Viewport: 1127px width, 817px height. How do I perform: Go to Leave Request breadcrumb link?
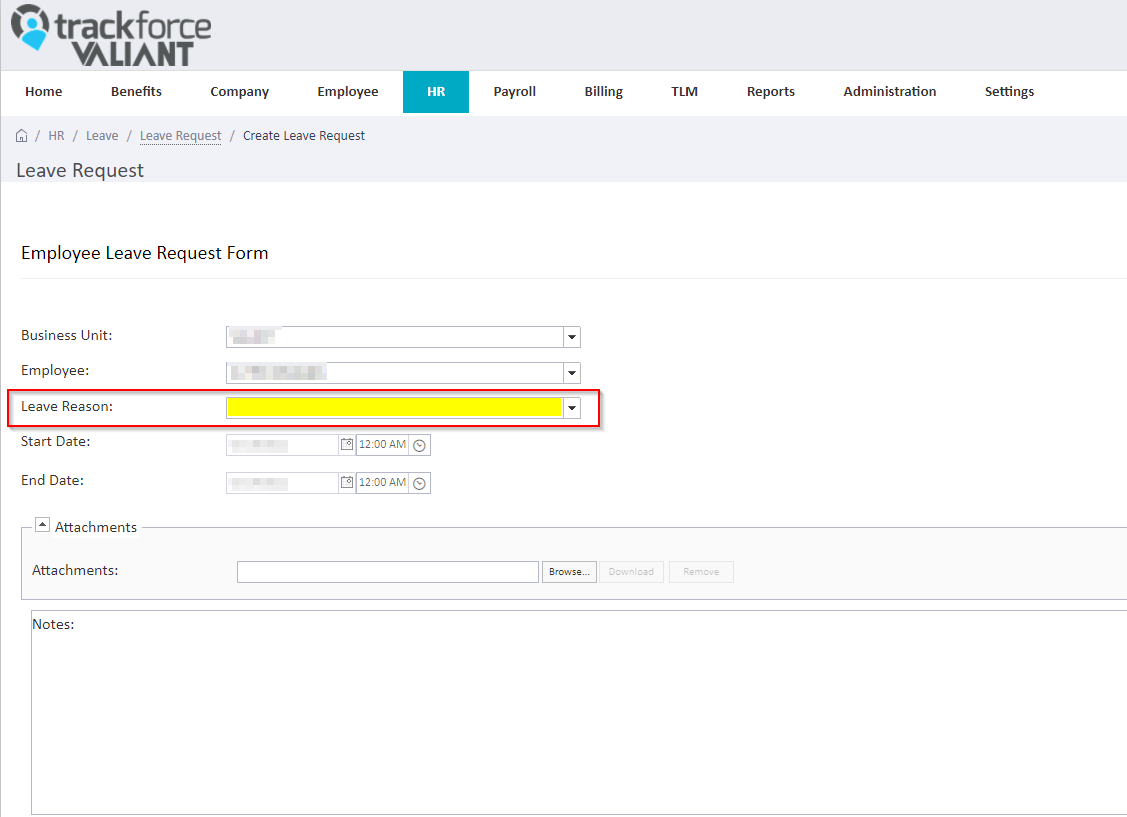180,136
